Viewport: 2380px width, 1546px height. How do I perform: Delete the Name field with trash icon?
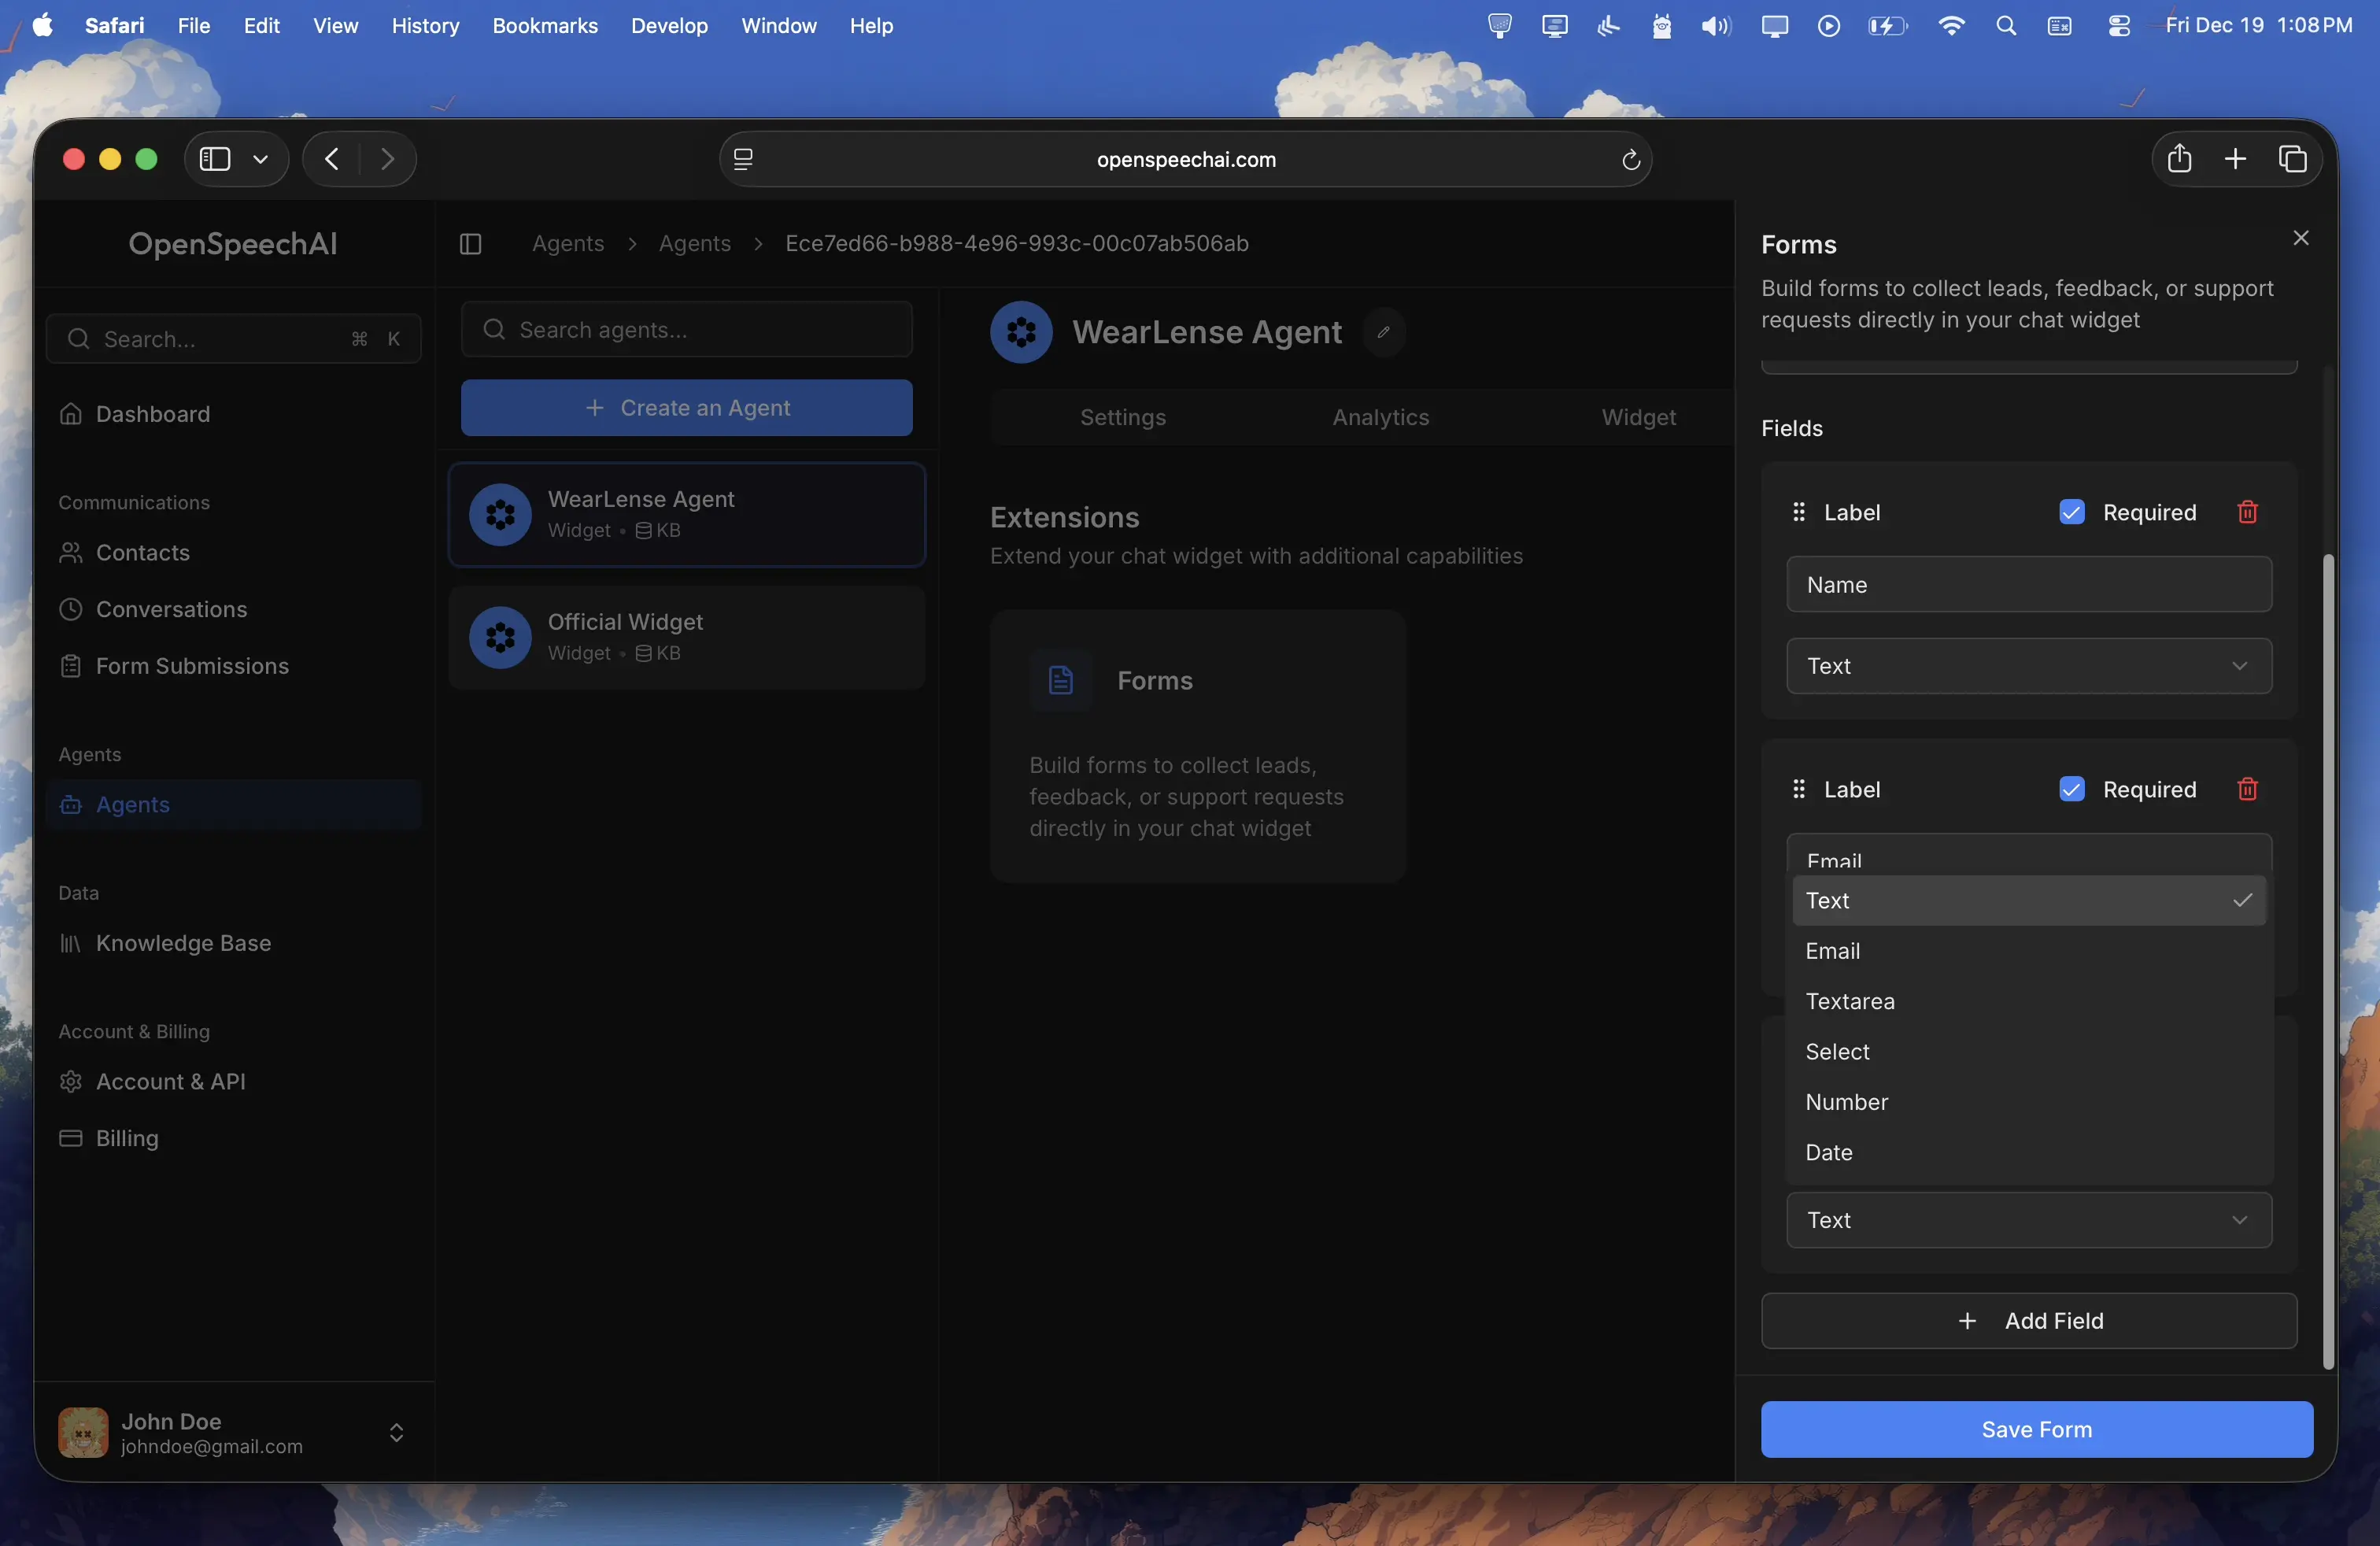(x=2248, y=512)
